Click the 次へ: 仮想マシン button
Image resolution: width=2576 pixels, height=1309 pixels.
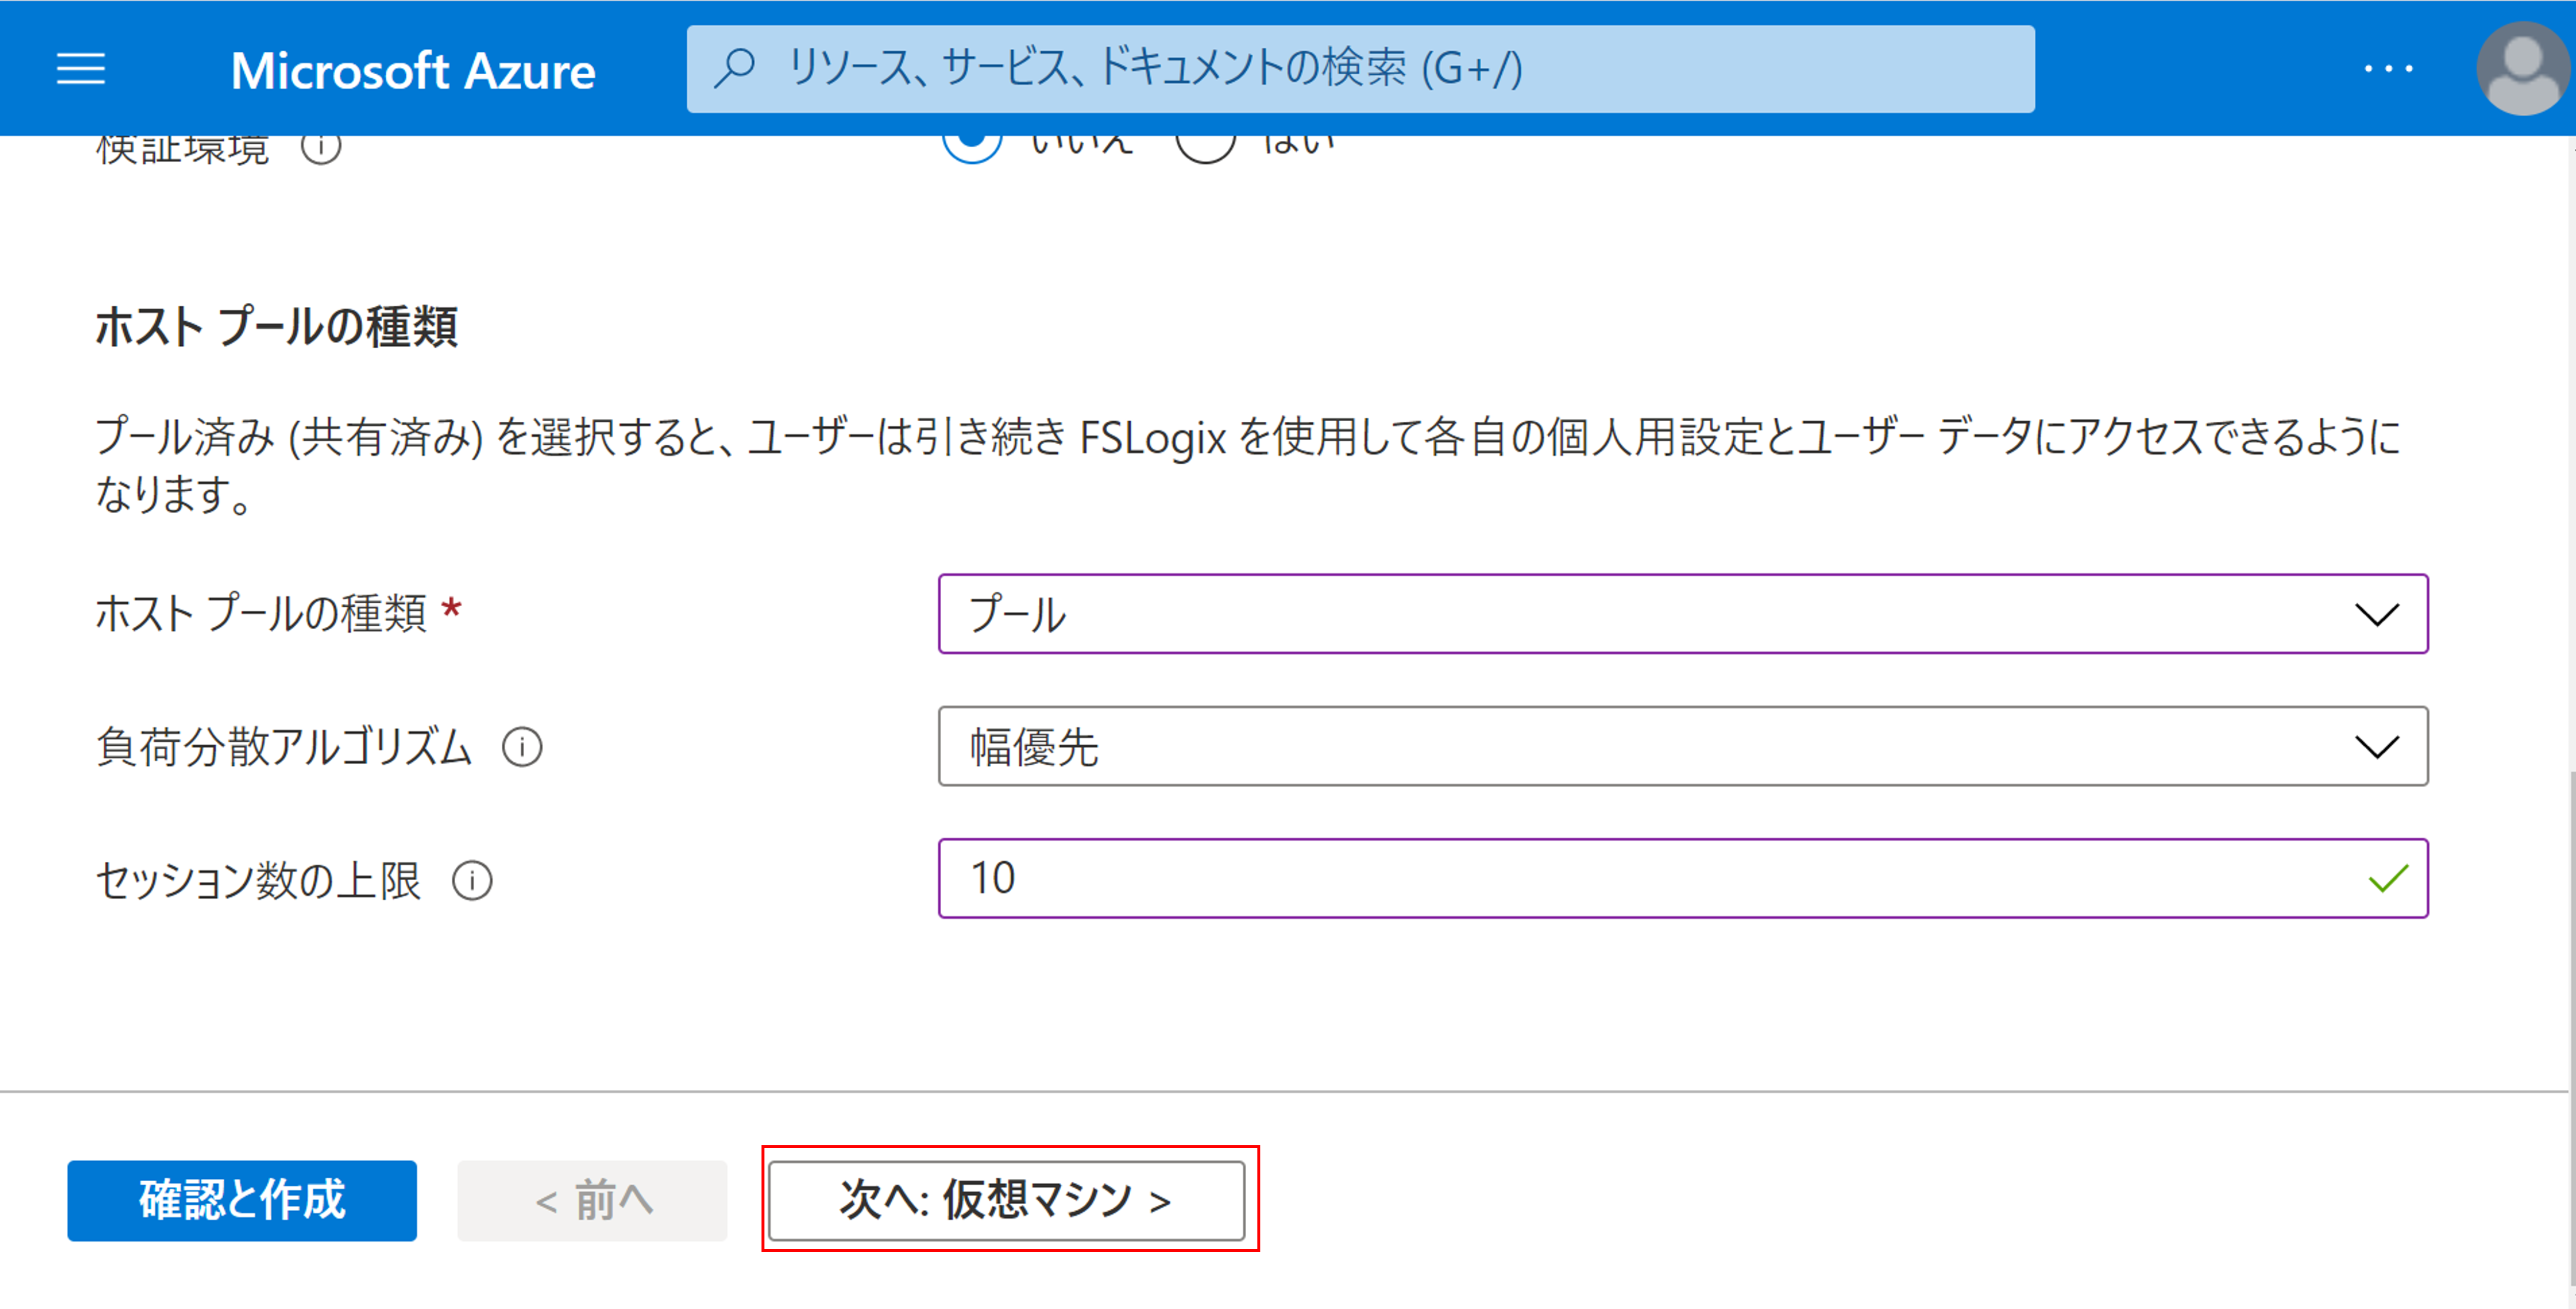1006,1200
